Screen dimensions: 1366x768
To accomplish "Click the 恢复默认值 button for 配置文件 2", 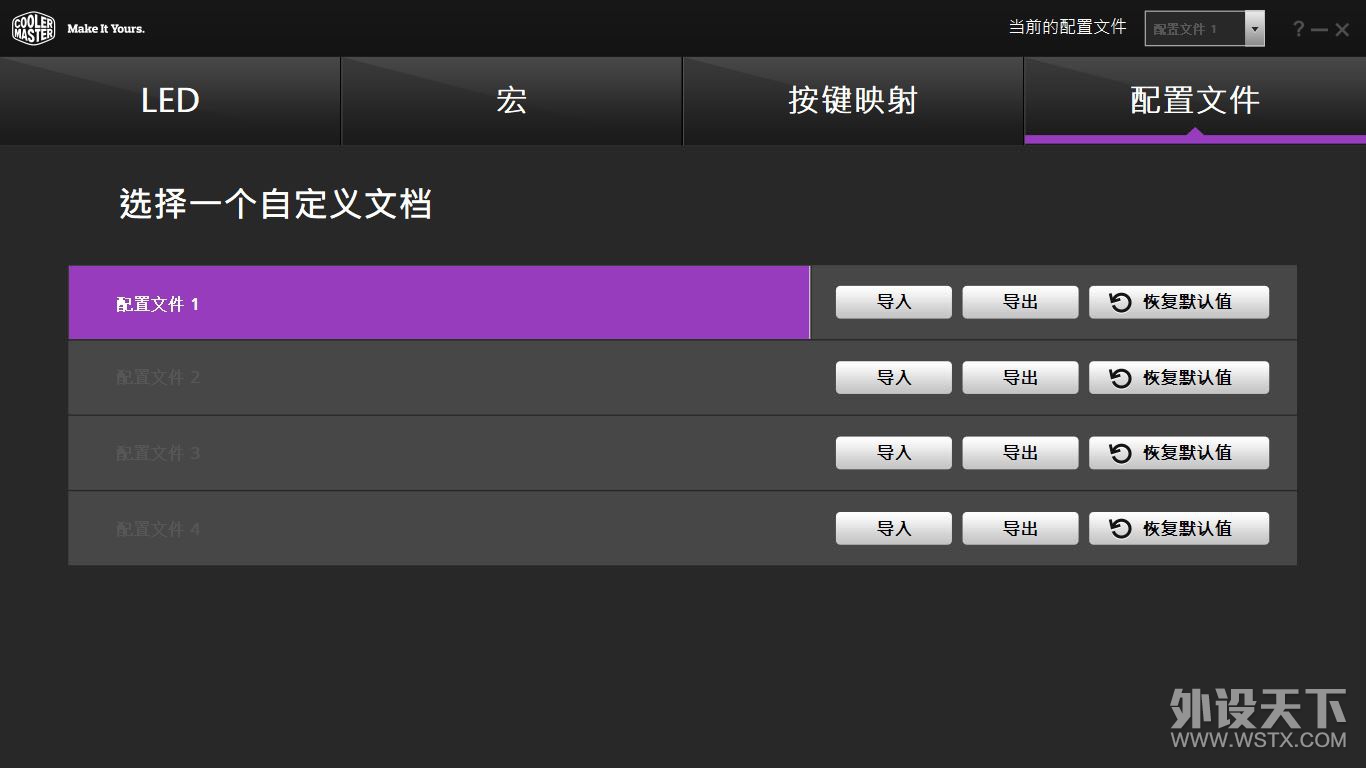I will tap(1178, 378).
